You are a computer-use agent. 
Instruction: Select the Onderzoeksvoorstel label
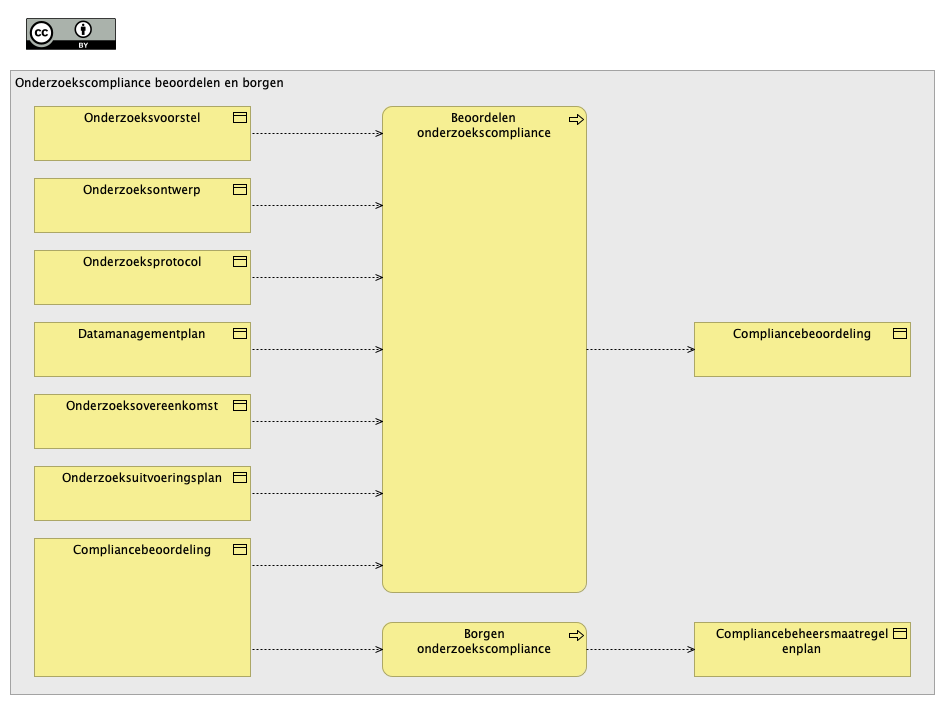[x=142, y=118]
